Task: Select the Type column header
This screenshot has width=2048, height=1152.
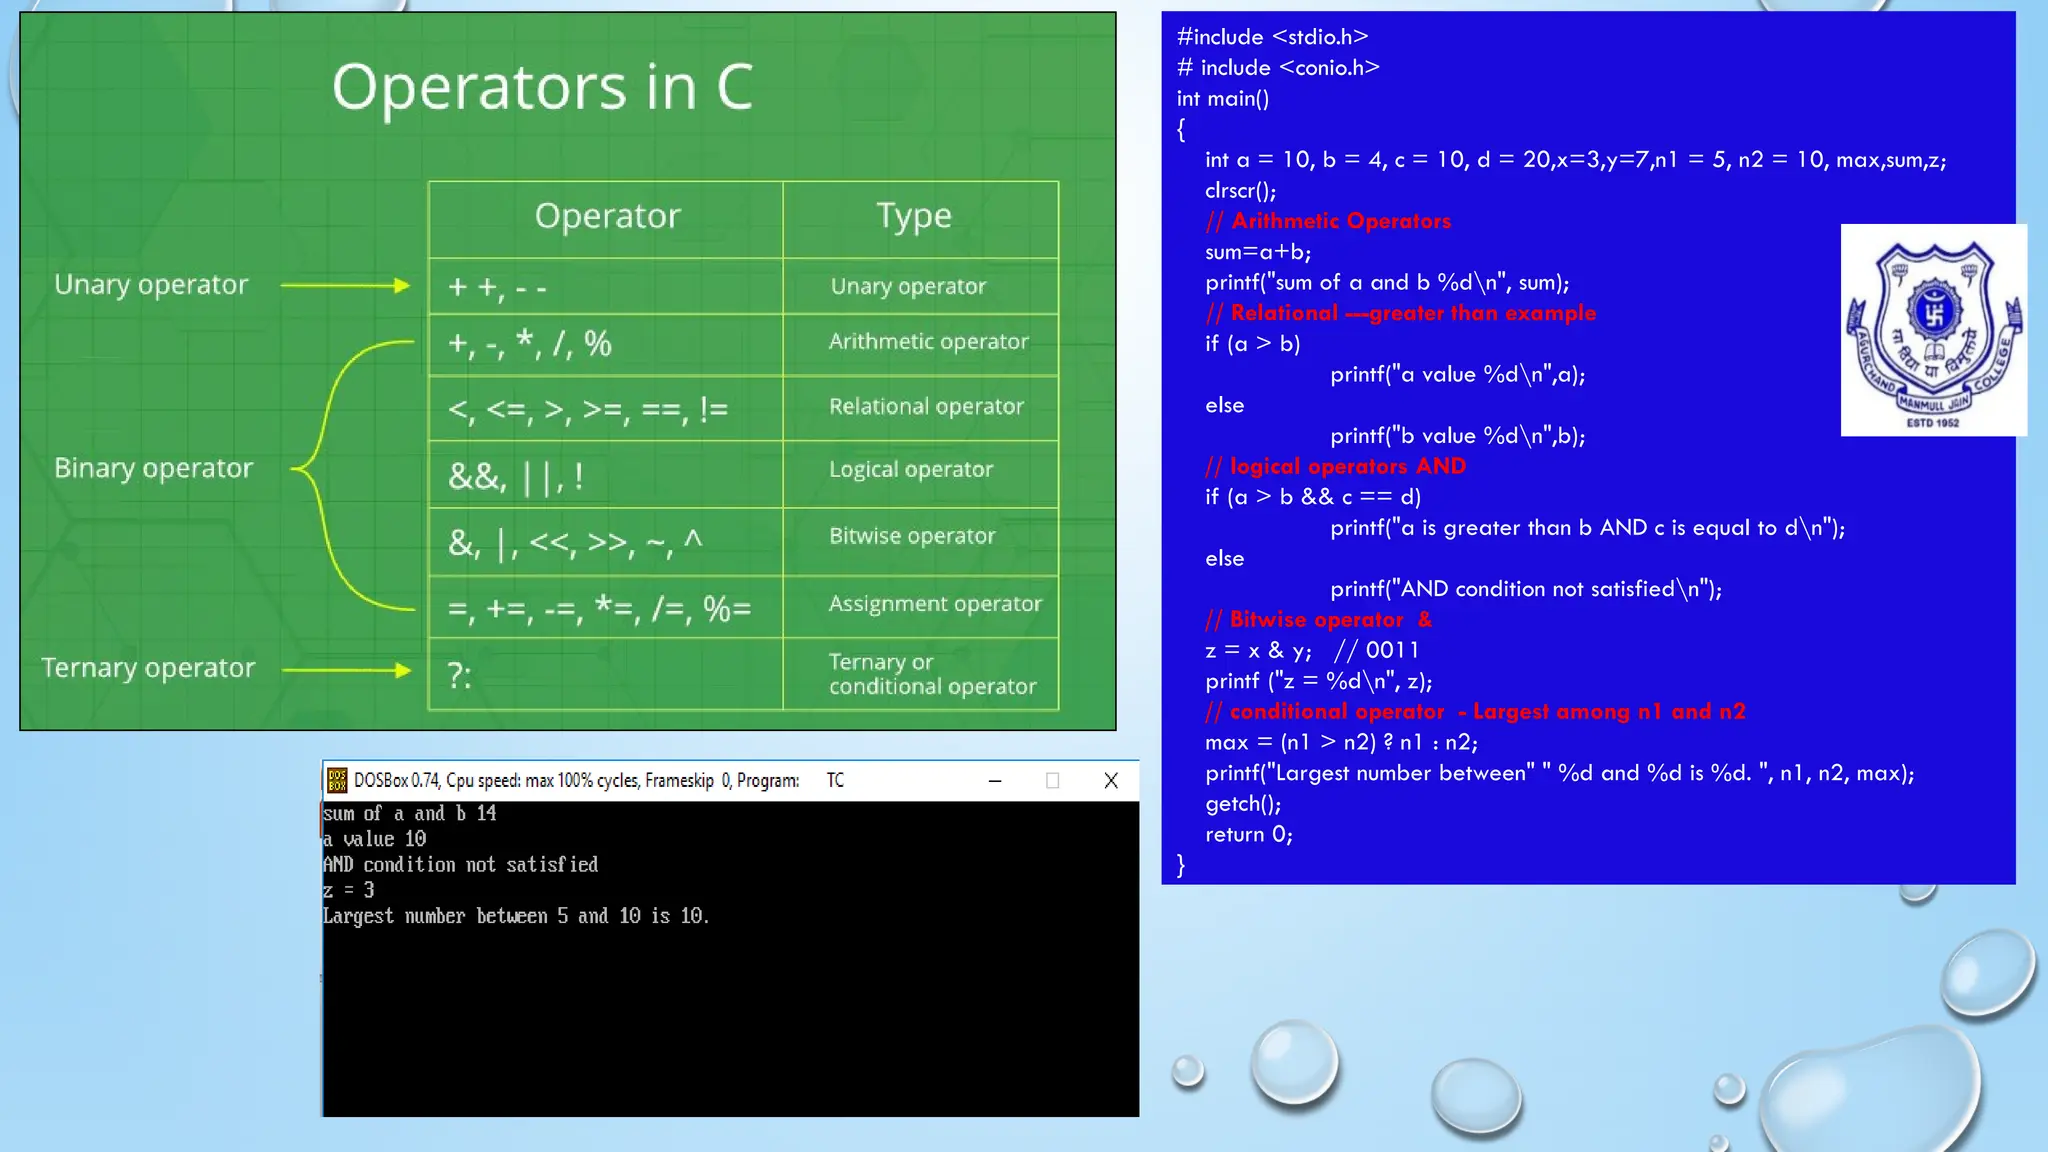Action: tap(914, 217)
